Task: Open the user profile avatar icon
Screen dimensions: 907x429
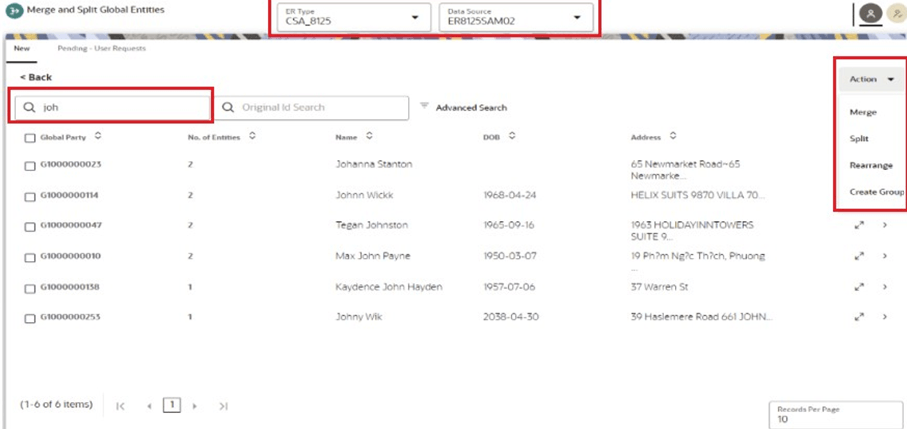Action: [869, 14]
